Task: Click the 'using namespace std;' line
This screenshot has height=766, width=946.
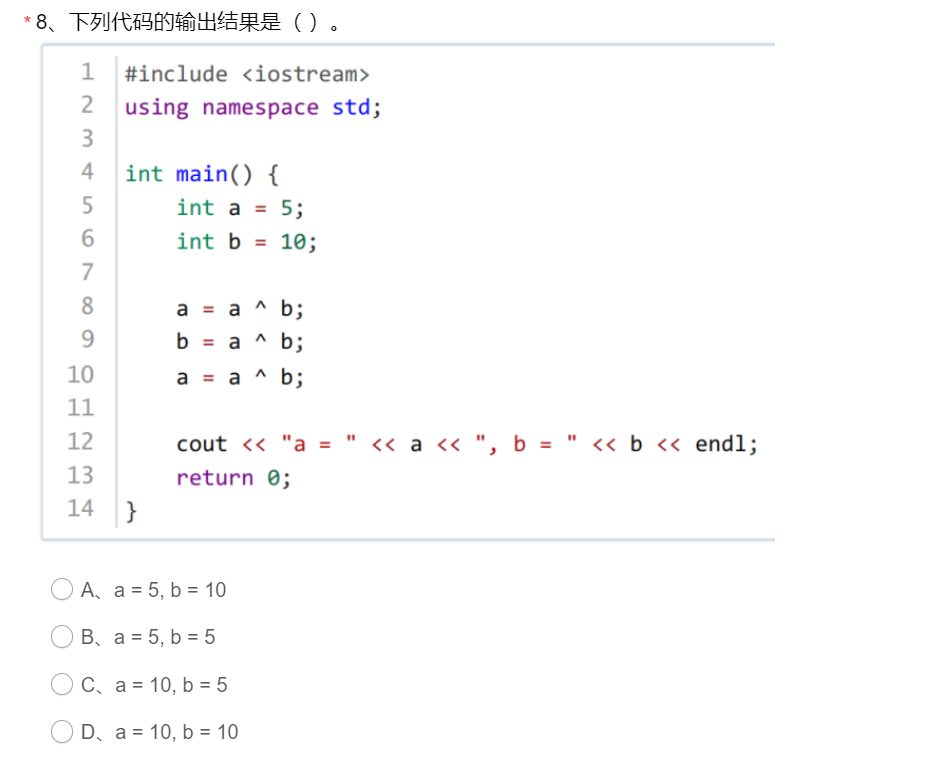Action: pos(253,107)
